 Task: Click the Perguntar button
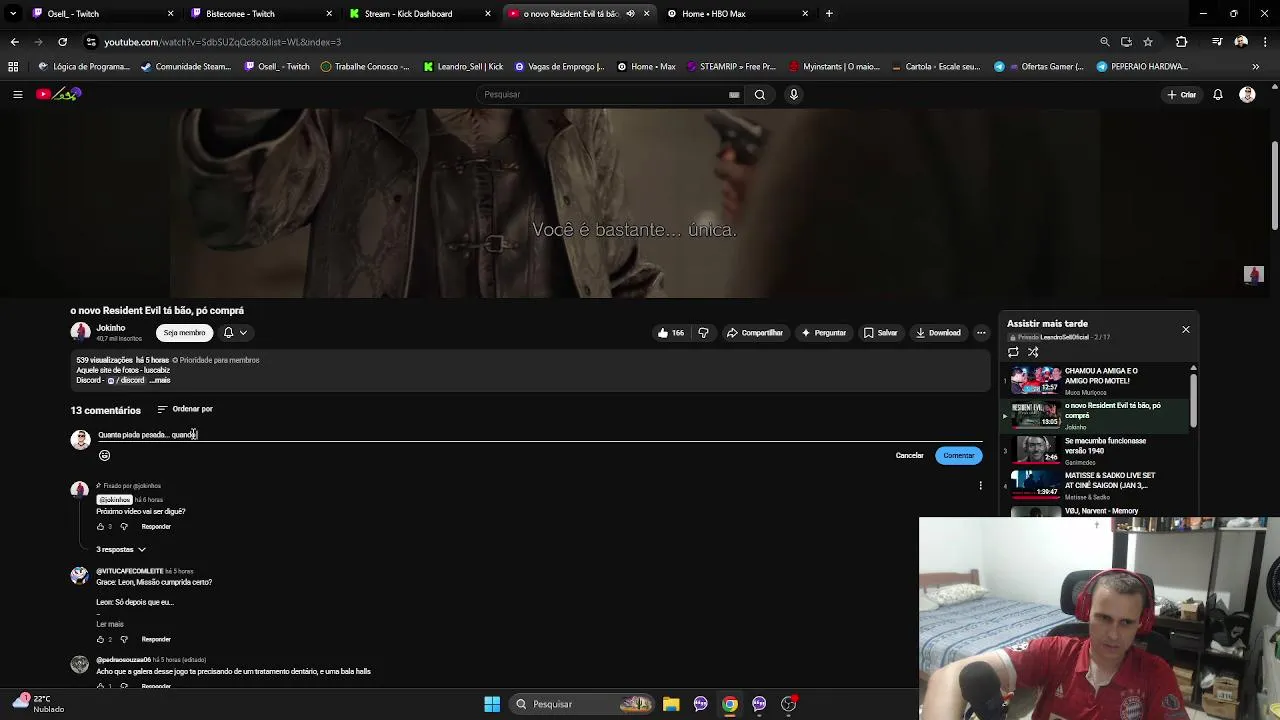(x=823, y=333)
